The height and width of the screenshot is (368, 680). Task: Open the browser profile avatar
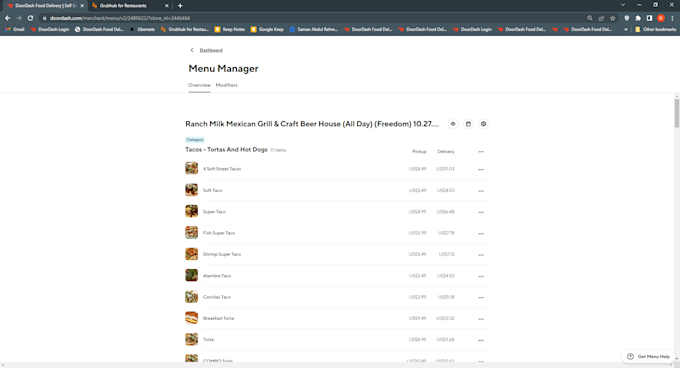(660, 18)
